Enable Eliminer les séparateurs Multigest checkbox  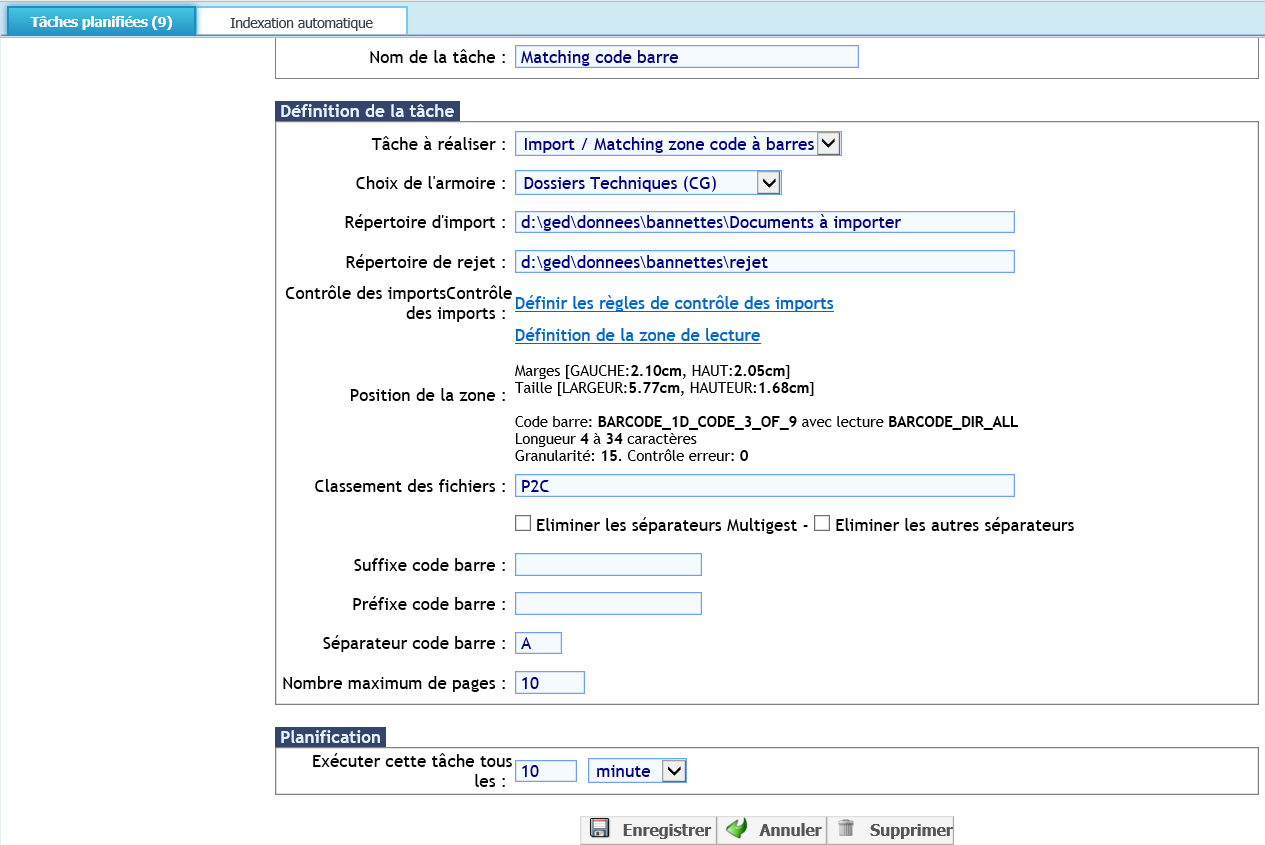[523, 524]
